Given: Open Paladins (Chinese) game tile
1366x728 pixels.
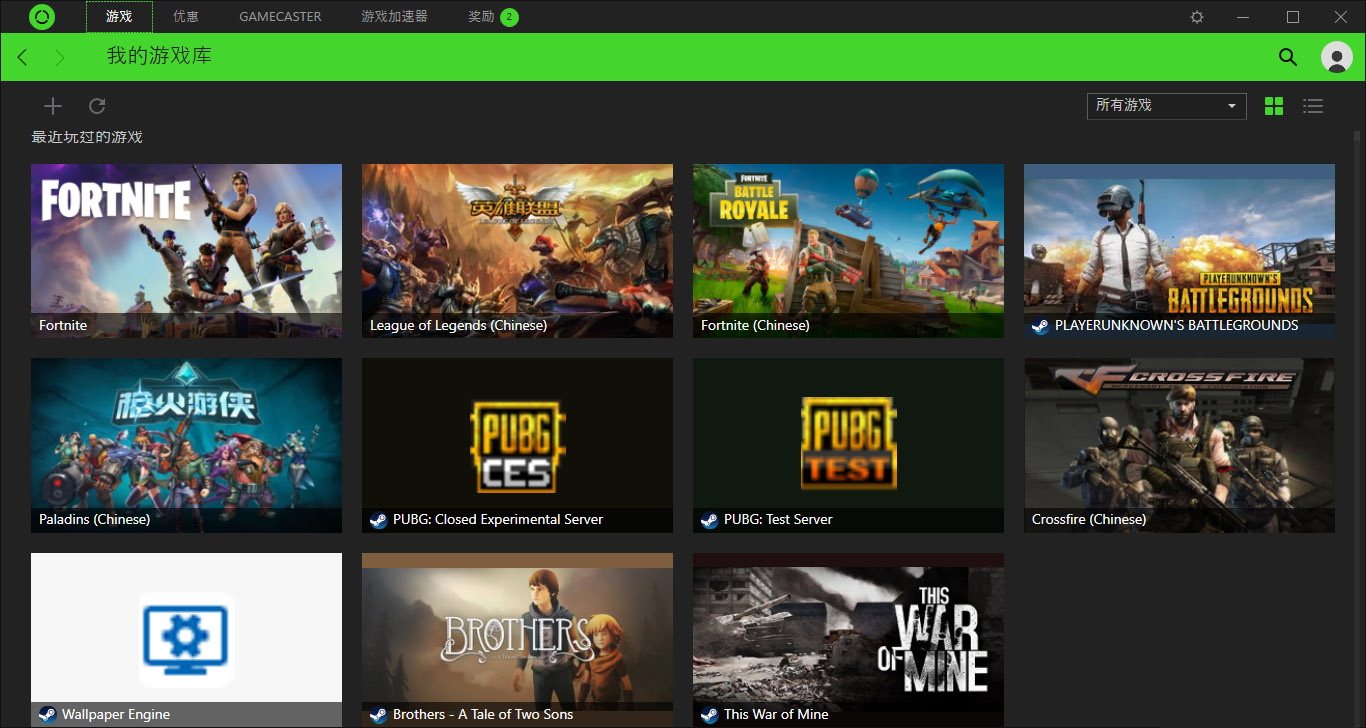Looking at the screenshot, I should pos(186,445).
